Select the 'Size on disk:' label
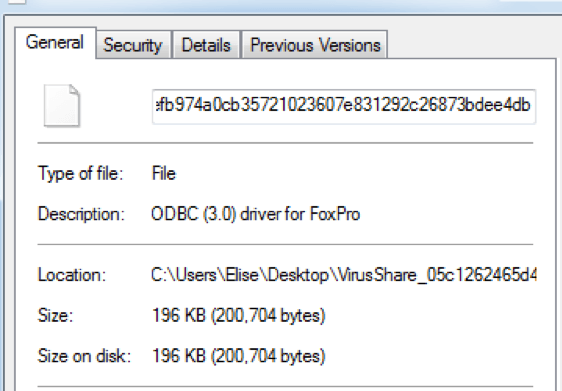Viewport: 562px width, 391px height. pyautogui.click(x=85, y=356)
